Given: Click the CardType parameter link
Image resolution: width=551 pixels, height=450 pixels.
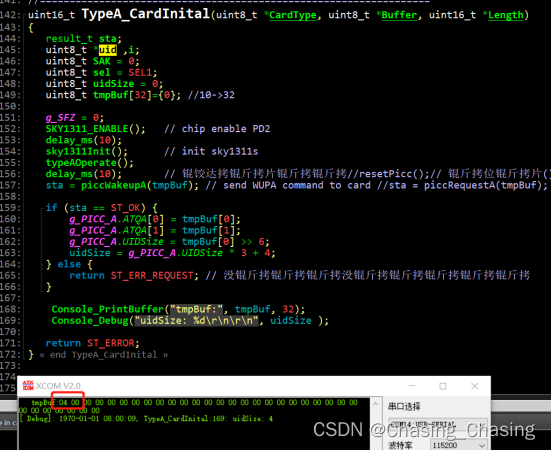Looking at the screenshot, I should coord(293,15).
